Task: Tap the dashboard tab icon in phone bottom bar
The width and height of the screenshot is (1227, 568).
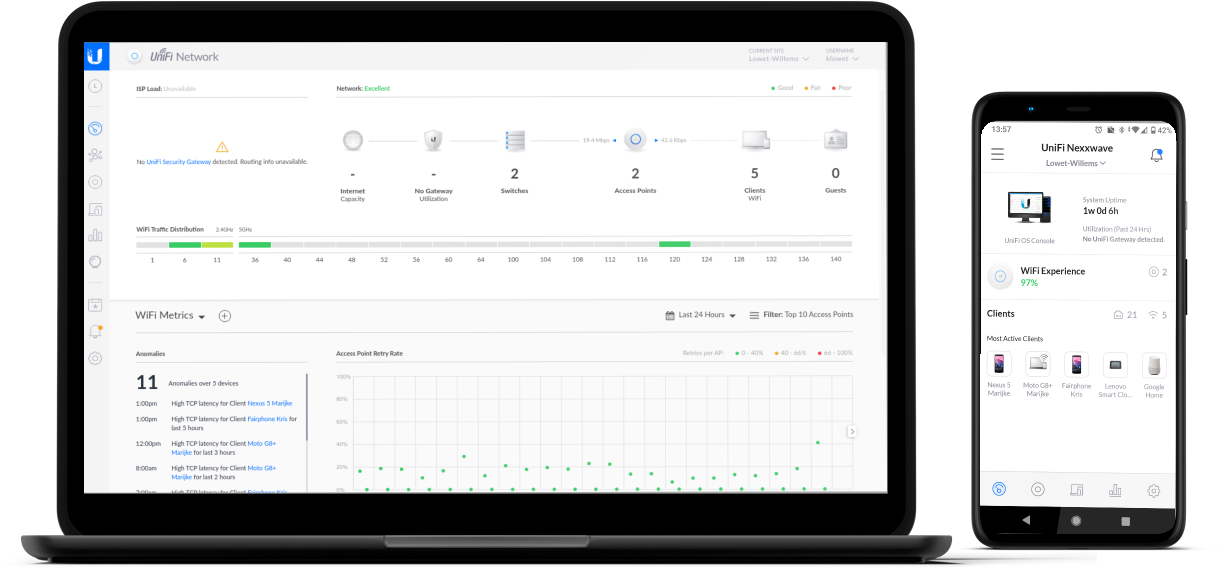Action: 998,490
